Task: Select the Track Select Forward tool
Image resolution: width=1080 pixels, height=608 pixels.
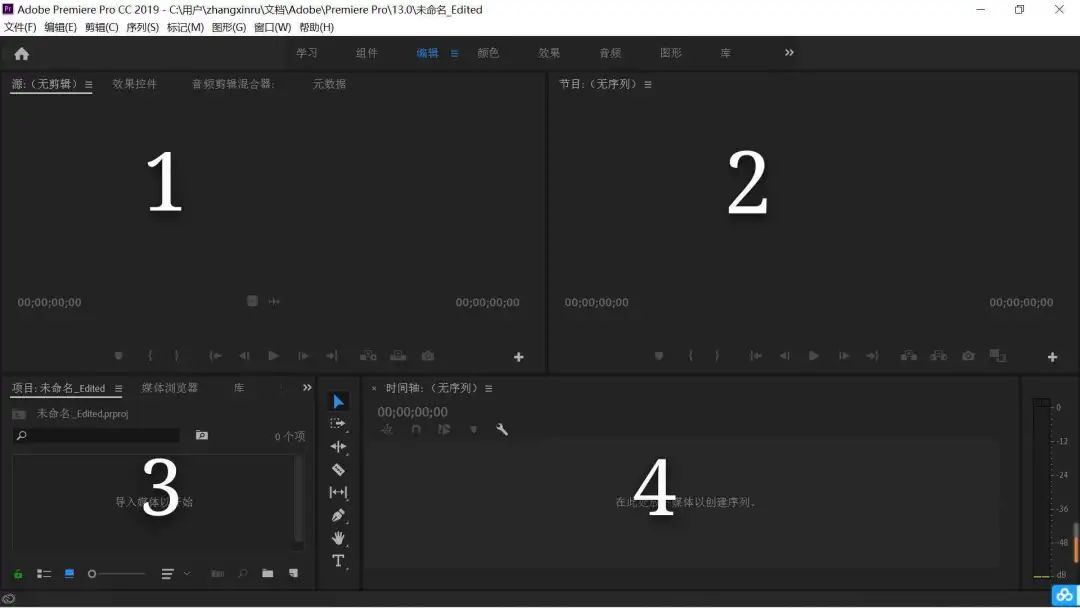Action: click(338, 424)
